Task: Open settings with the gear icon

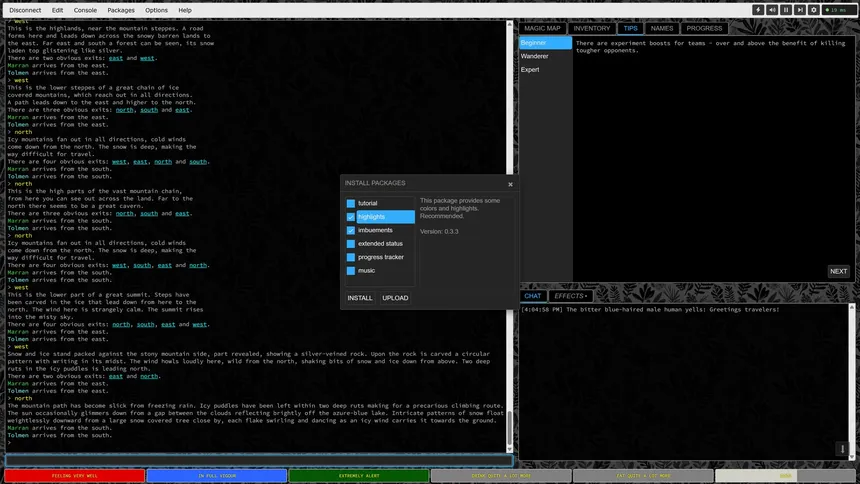Action: click(814, 10)
